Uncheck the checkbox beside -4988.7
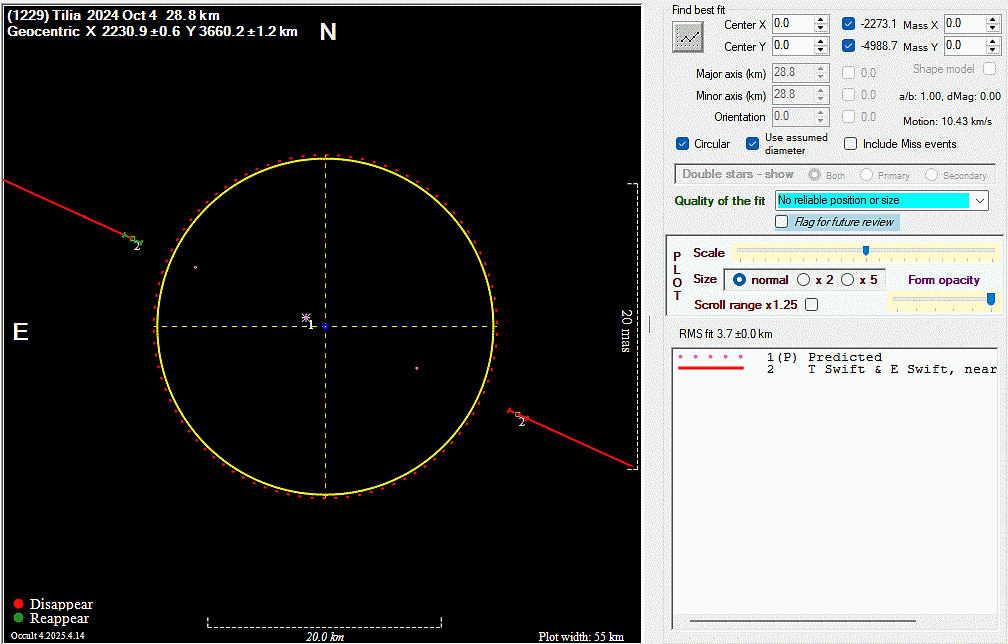 click(849, 46)
